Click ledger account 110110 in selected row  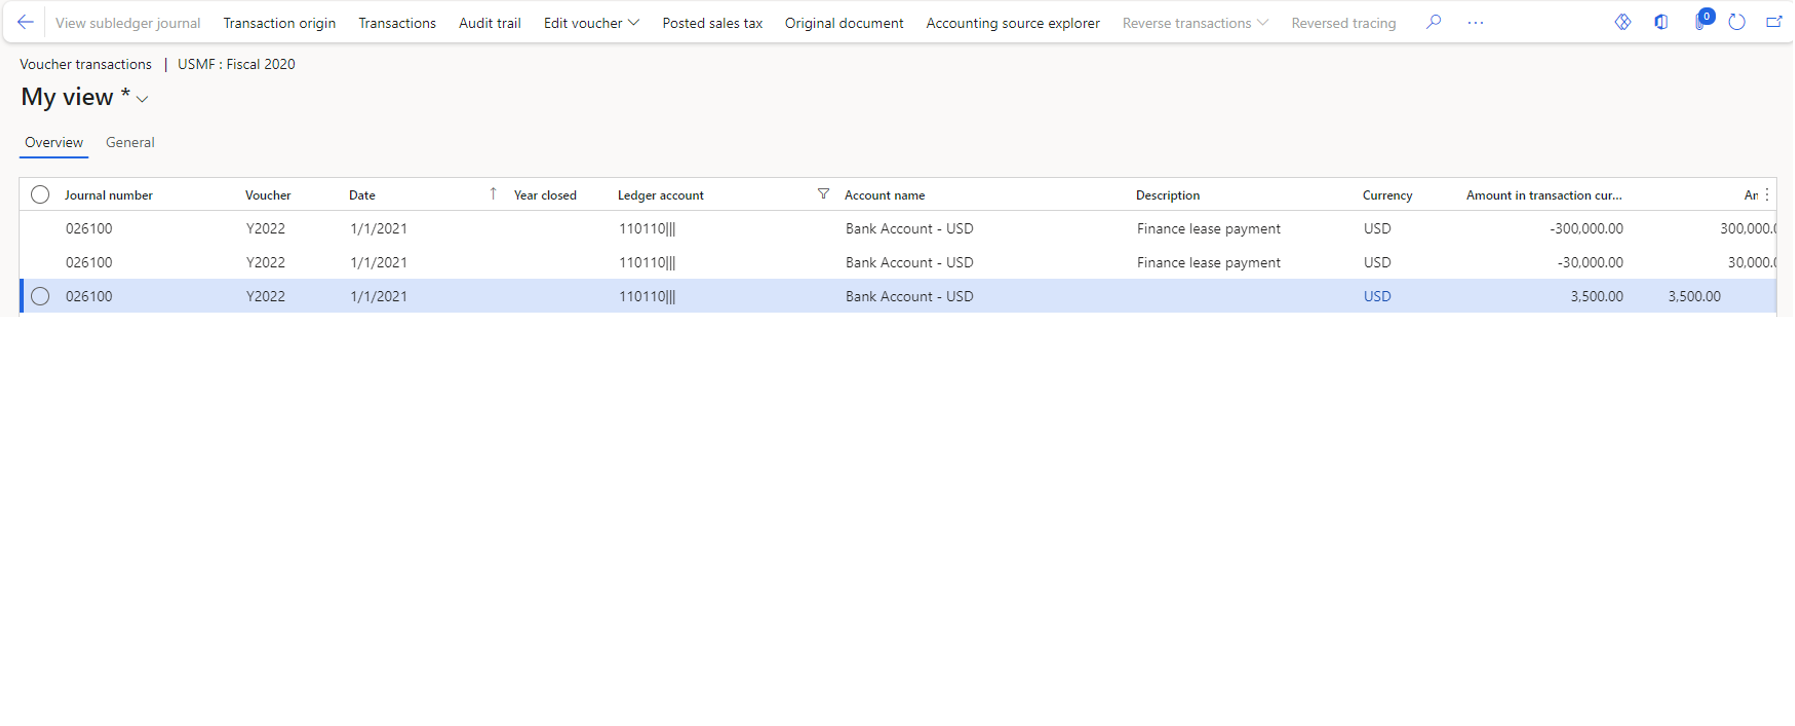647,296
